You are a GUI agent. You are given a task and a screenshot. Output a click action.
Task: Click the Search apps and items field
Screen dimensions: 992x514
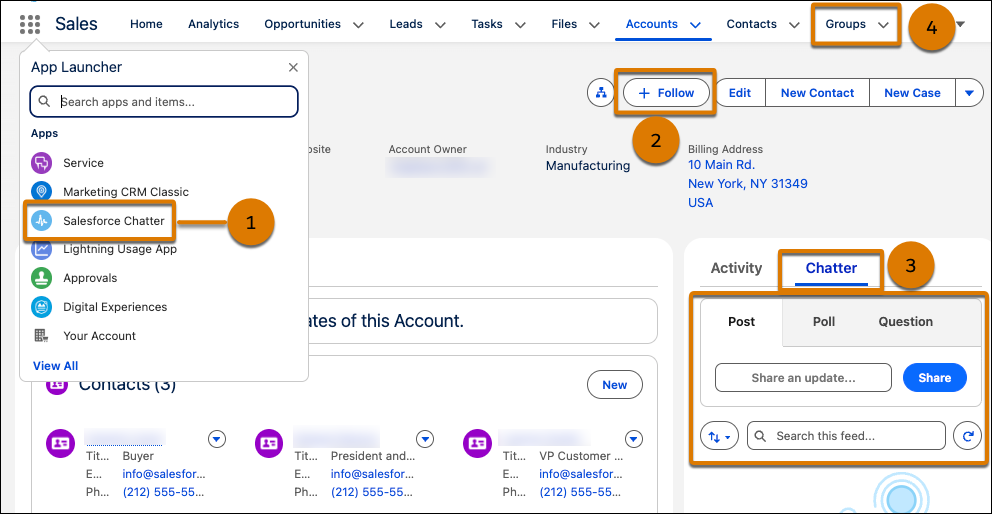tap(164, 102)
